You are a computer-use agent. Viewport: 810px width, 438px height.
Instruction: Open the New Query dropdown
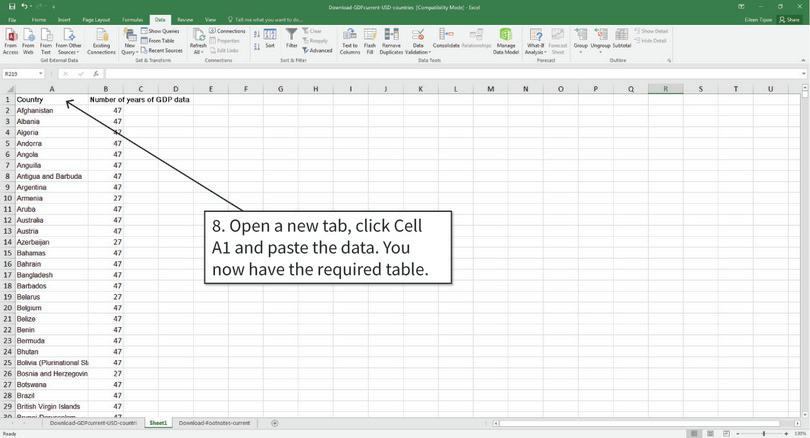pyautogui.click(x=129, y=41)
